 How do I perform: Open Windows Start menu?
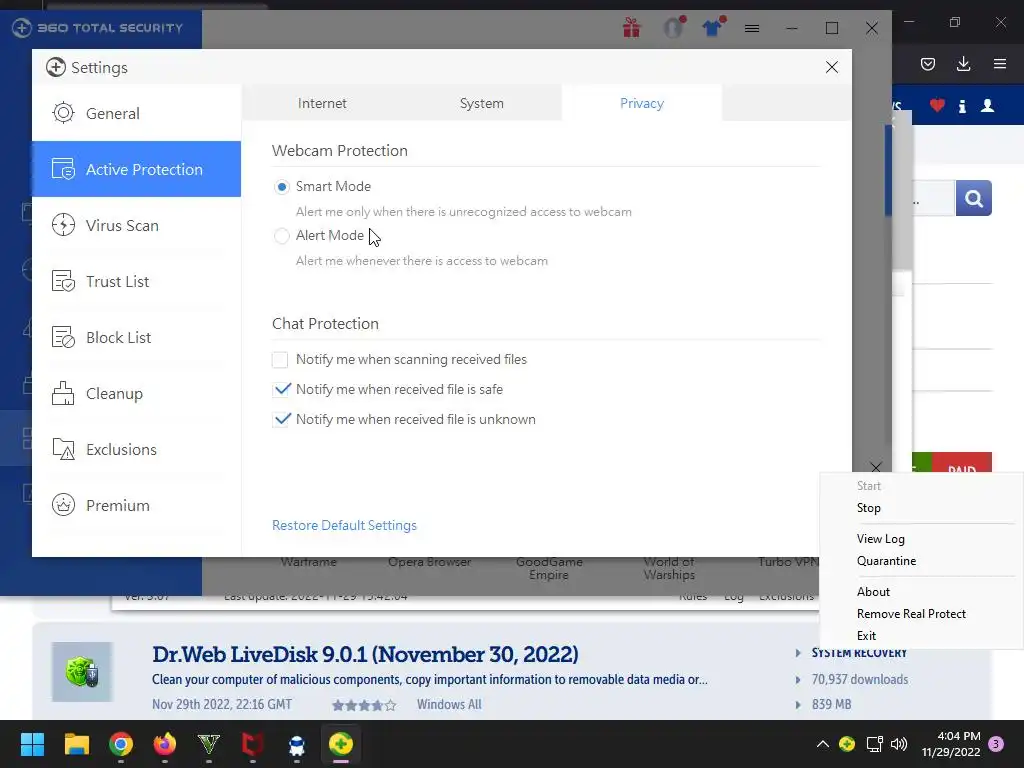[x=32, y=744]
